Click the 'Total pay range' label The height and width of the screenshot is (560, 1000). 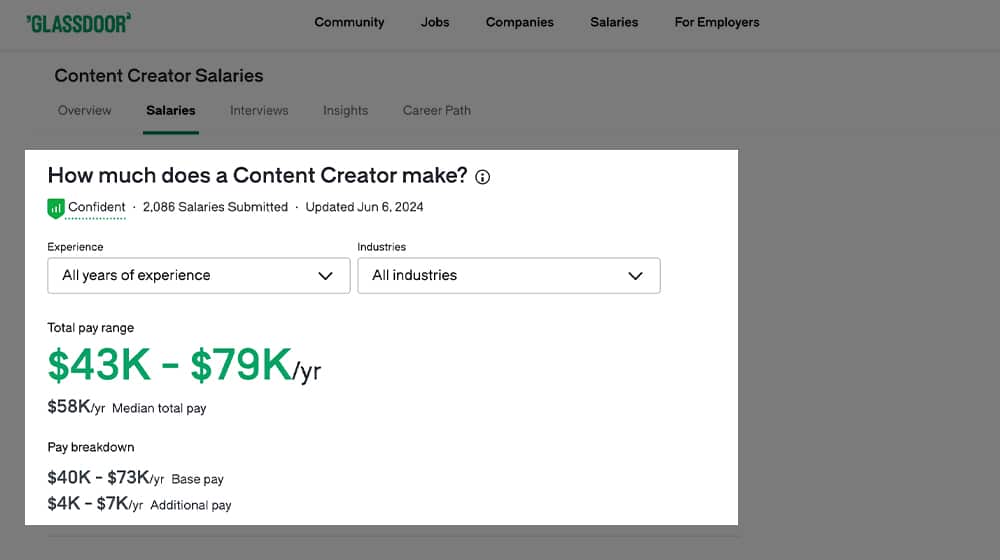tap(91, 328)
